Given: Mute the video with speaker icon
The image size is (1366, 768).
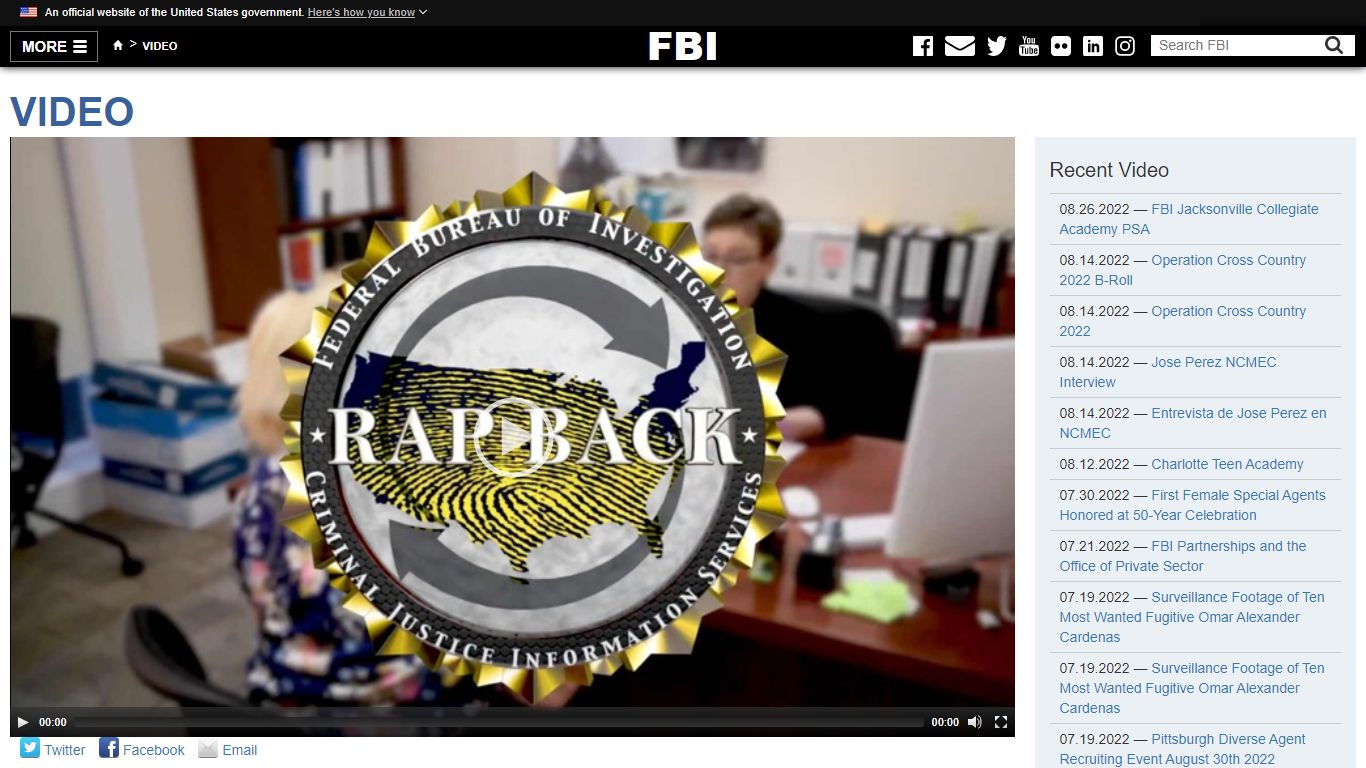Looking at the screenshot, I should click(975, 722).
